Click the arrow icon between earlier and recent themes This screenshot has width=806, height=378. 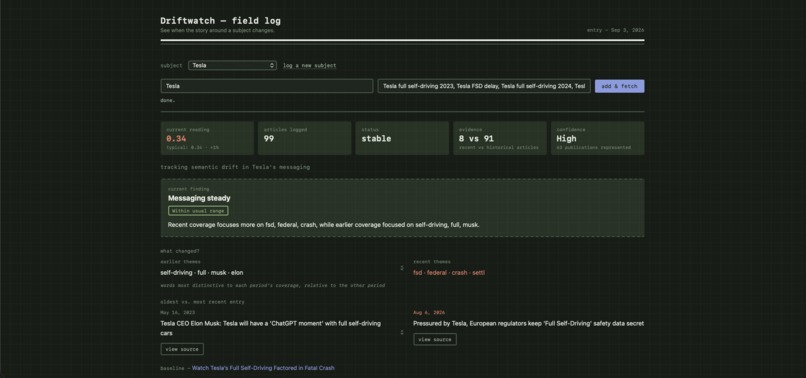tap(402, 267)
